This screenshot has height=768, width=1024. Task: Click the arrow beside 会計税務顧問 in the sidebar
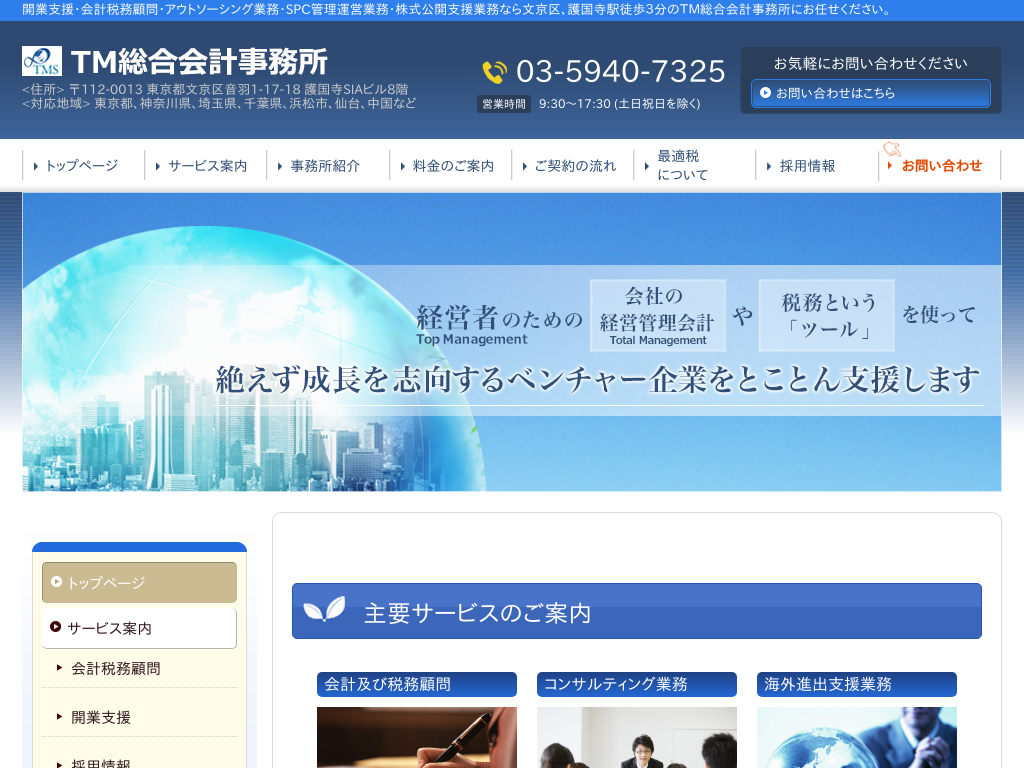tap(59, 667)
